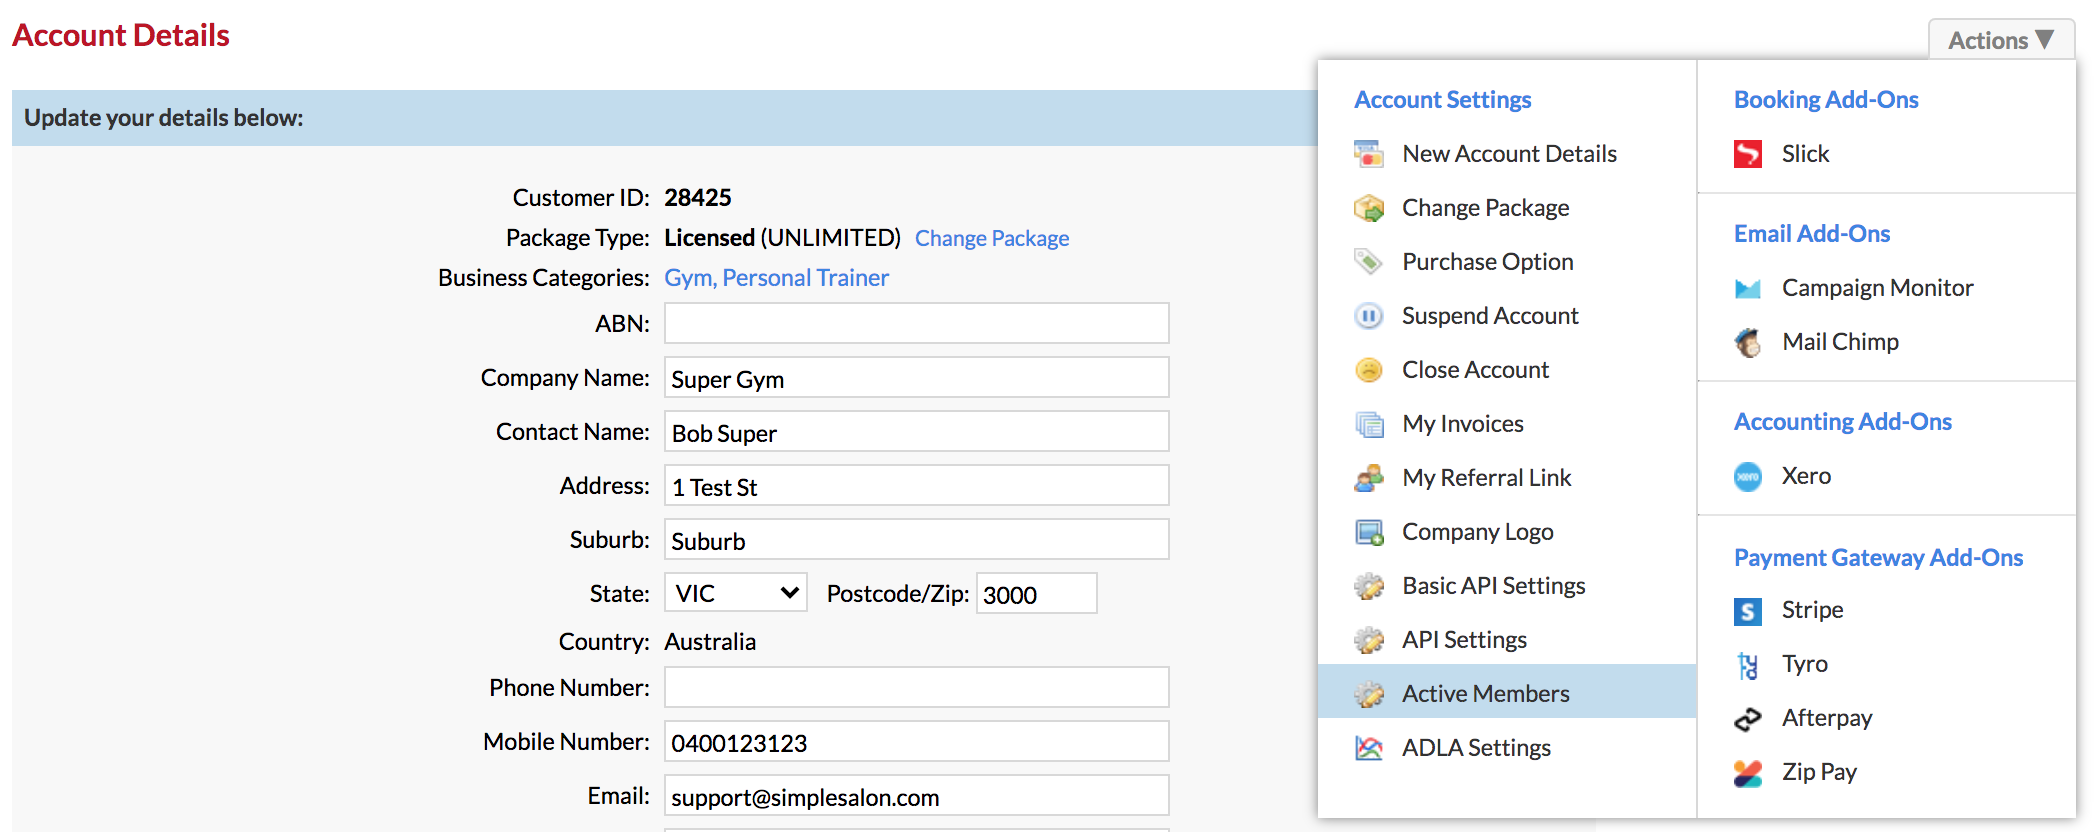Click the Zip Pay logo icon

pos(1748,772)
